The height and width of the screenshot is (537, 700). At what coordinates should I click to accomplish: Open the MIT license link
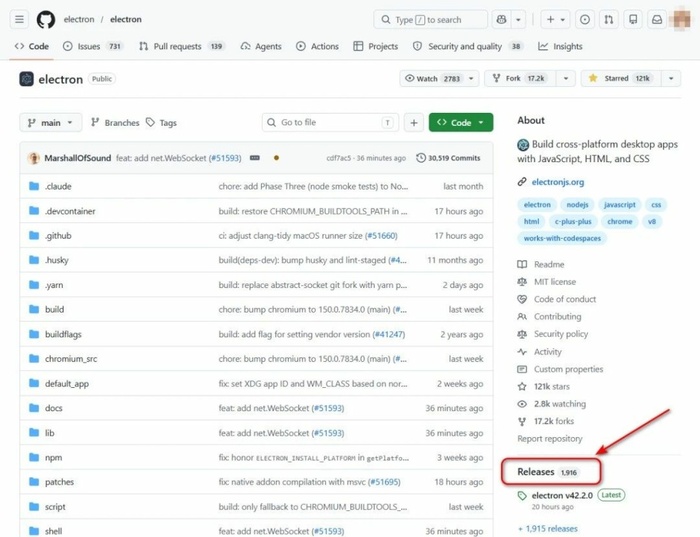[x=555, y=282]
